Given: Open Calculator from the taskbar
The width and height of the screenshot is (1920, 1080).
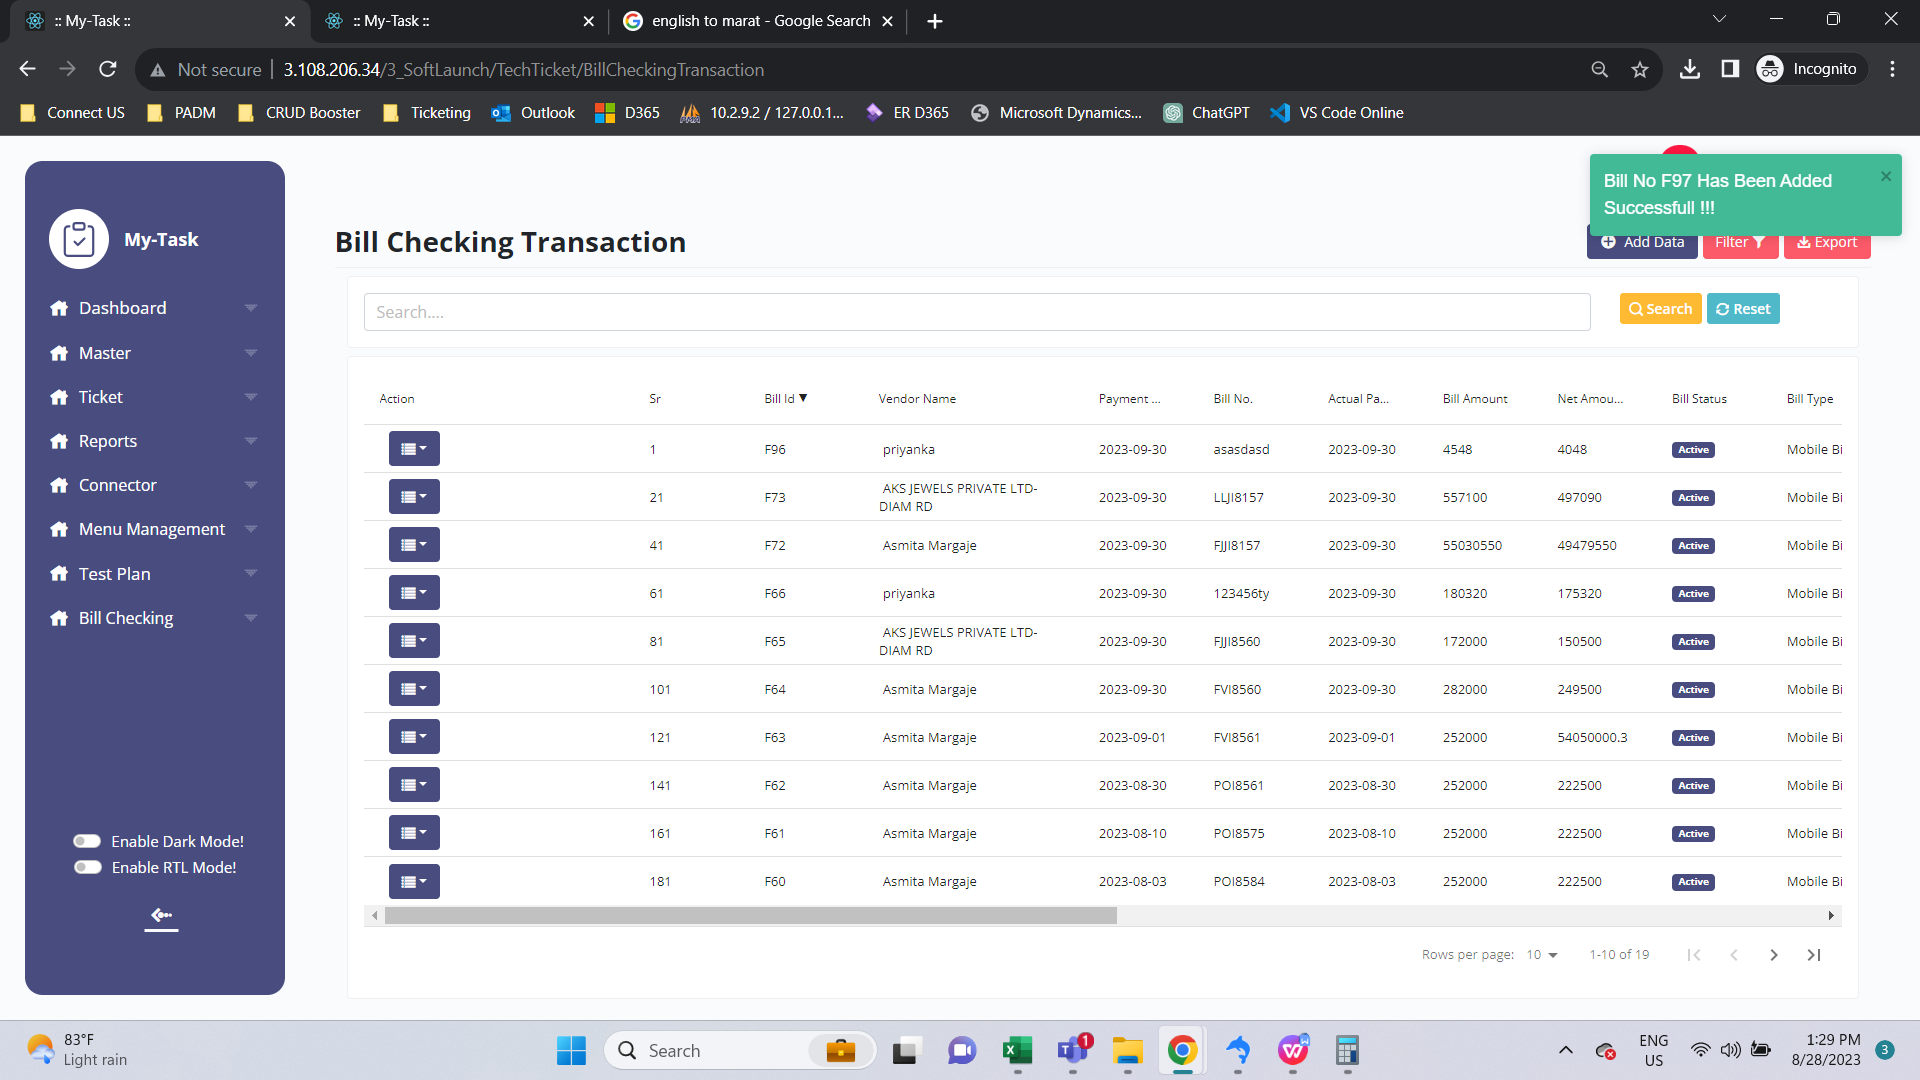Looking at the screenshot, I should pos(1347,1050).
